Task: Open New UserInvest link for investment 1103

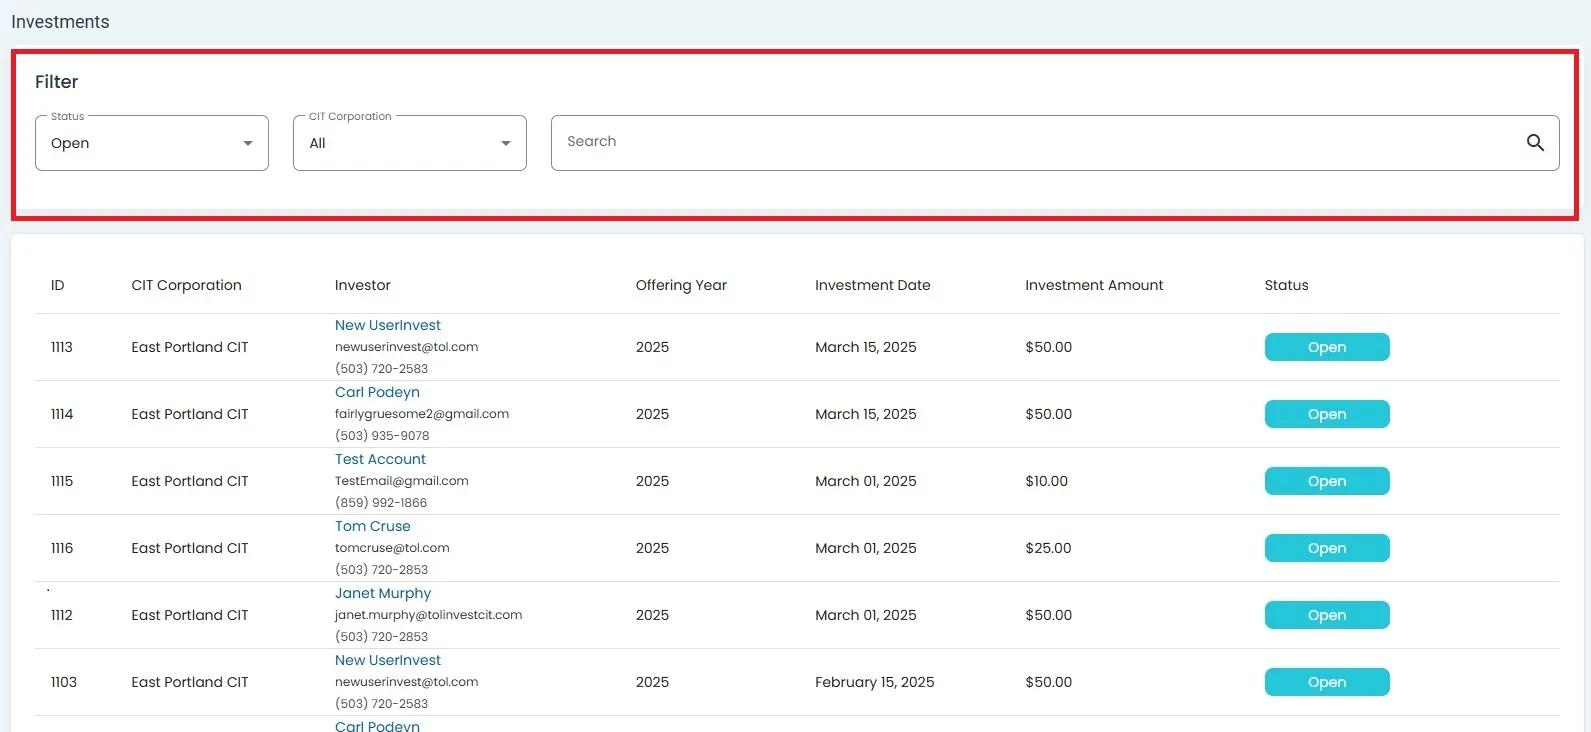Action: pyautogui.click(x=387, y=660)
